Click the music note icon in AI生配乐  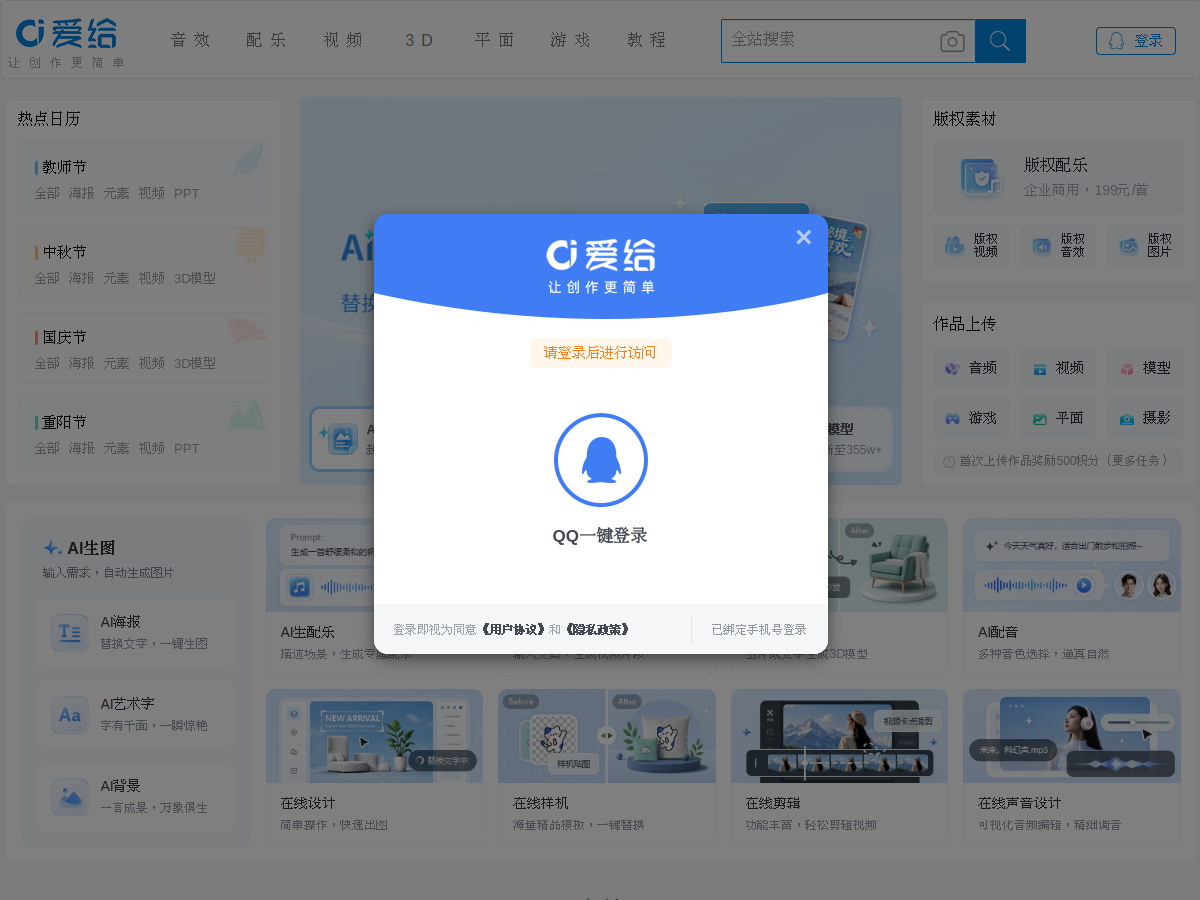pos(299,586)
